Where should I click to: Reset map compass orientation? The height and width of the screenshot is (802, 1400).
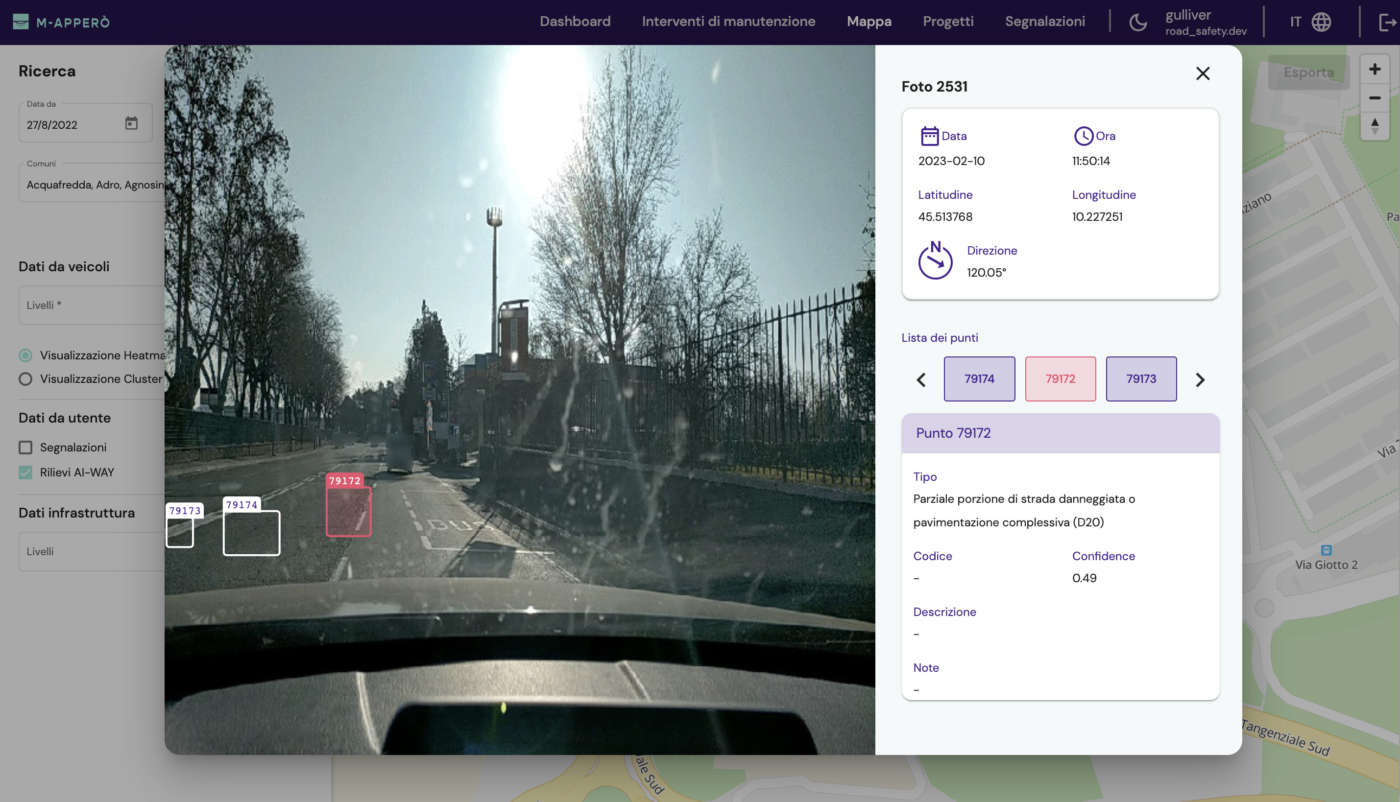(1375, 126)
